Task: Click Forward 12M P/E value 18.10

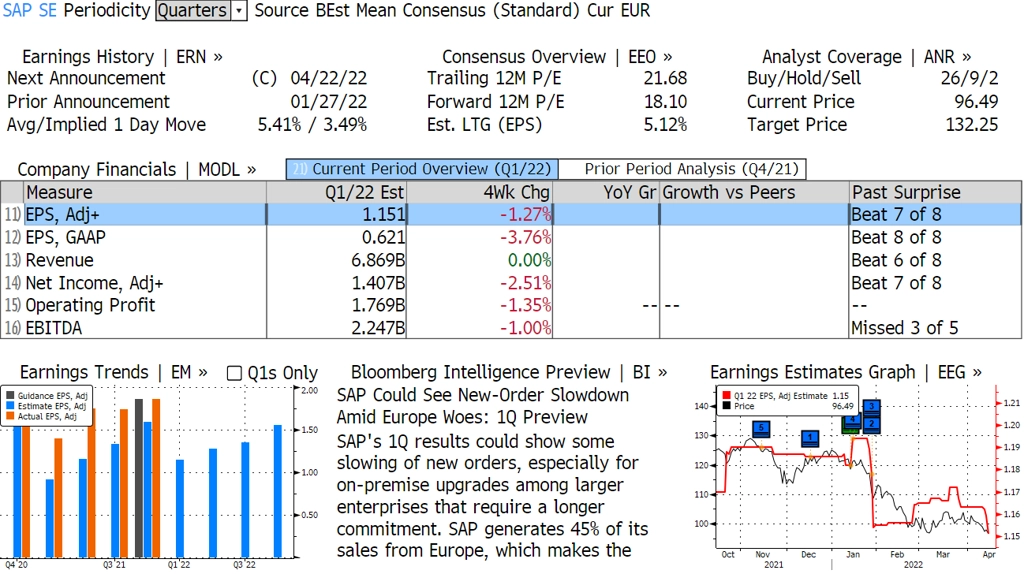Action: [665, 102]
